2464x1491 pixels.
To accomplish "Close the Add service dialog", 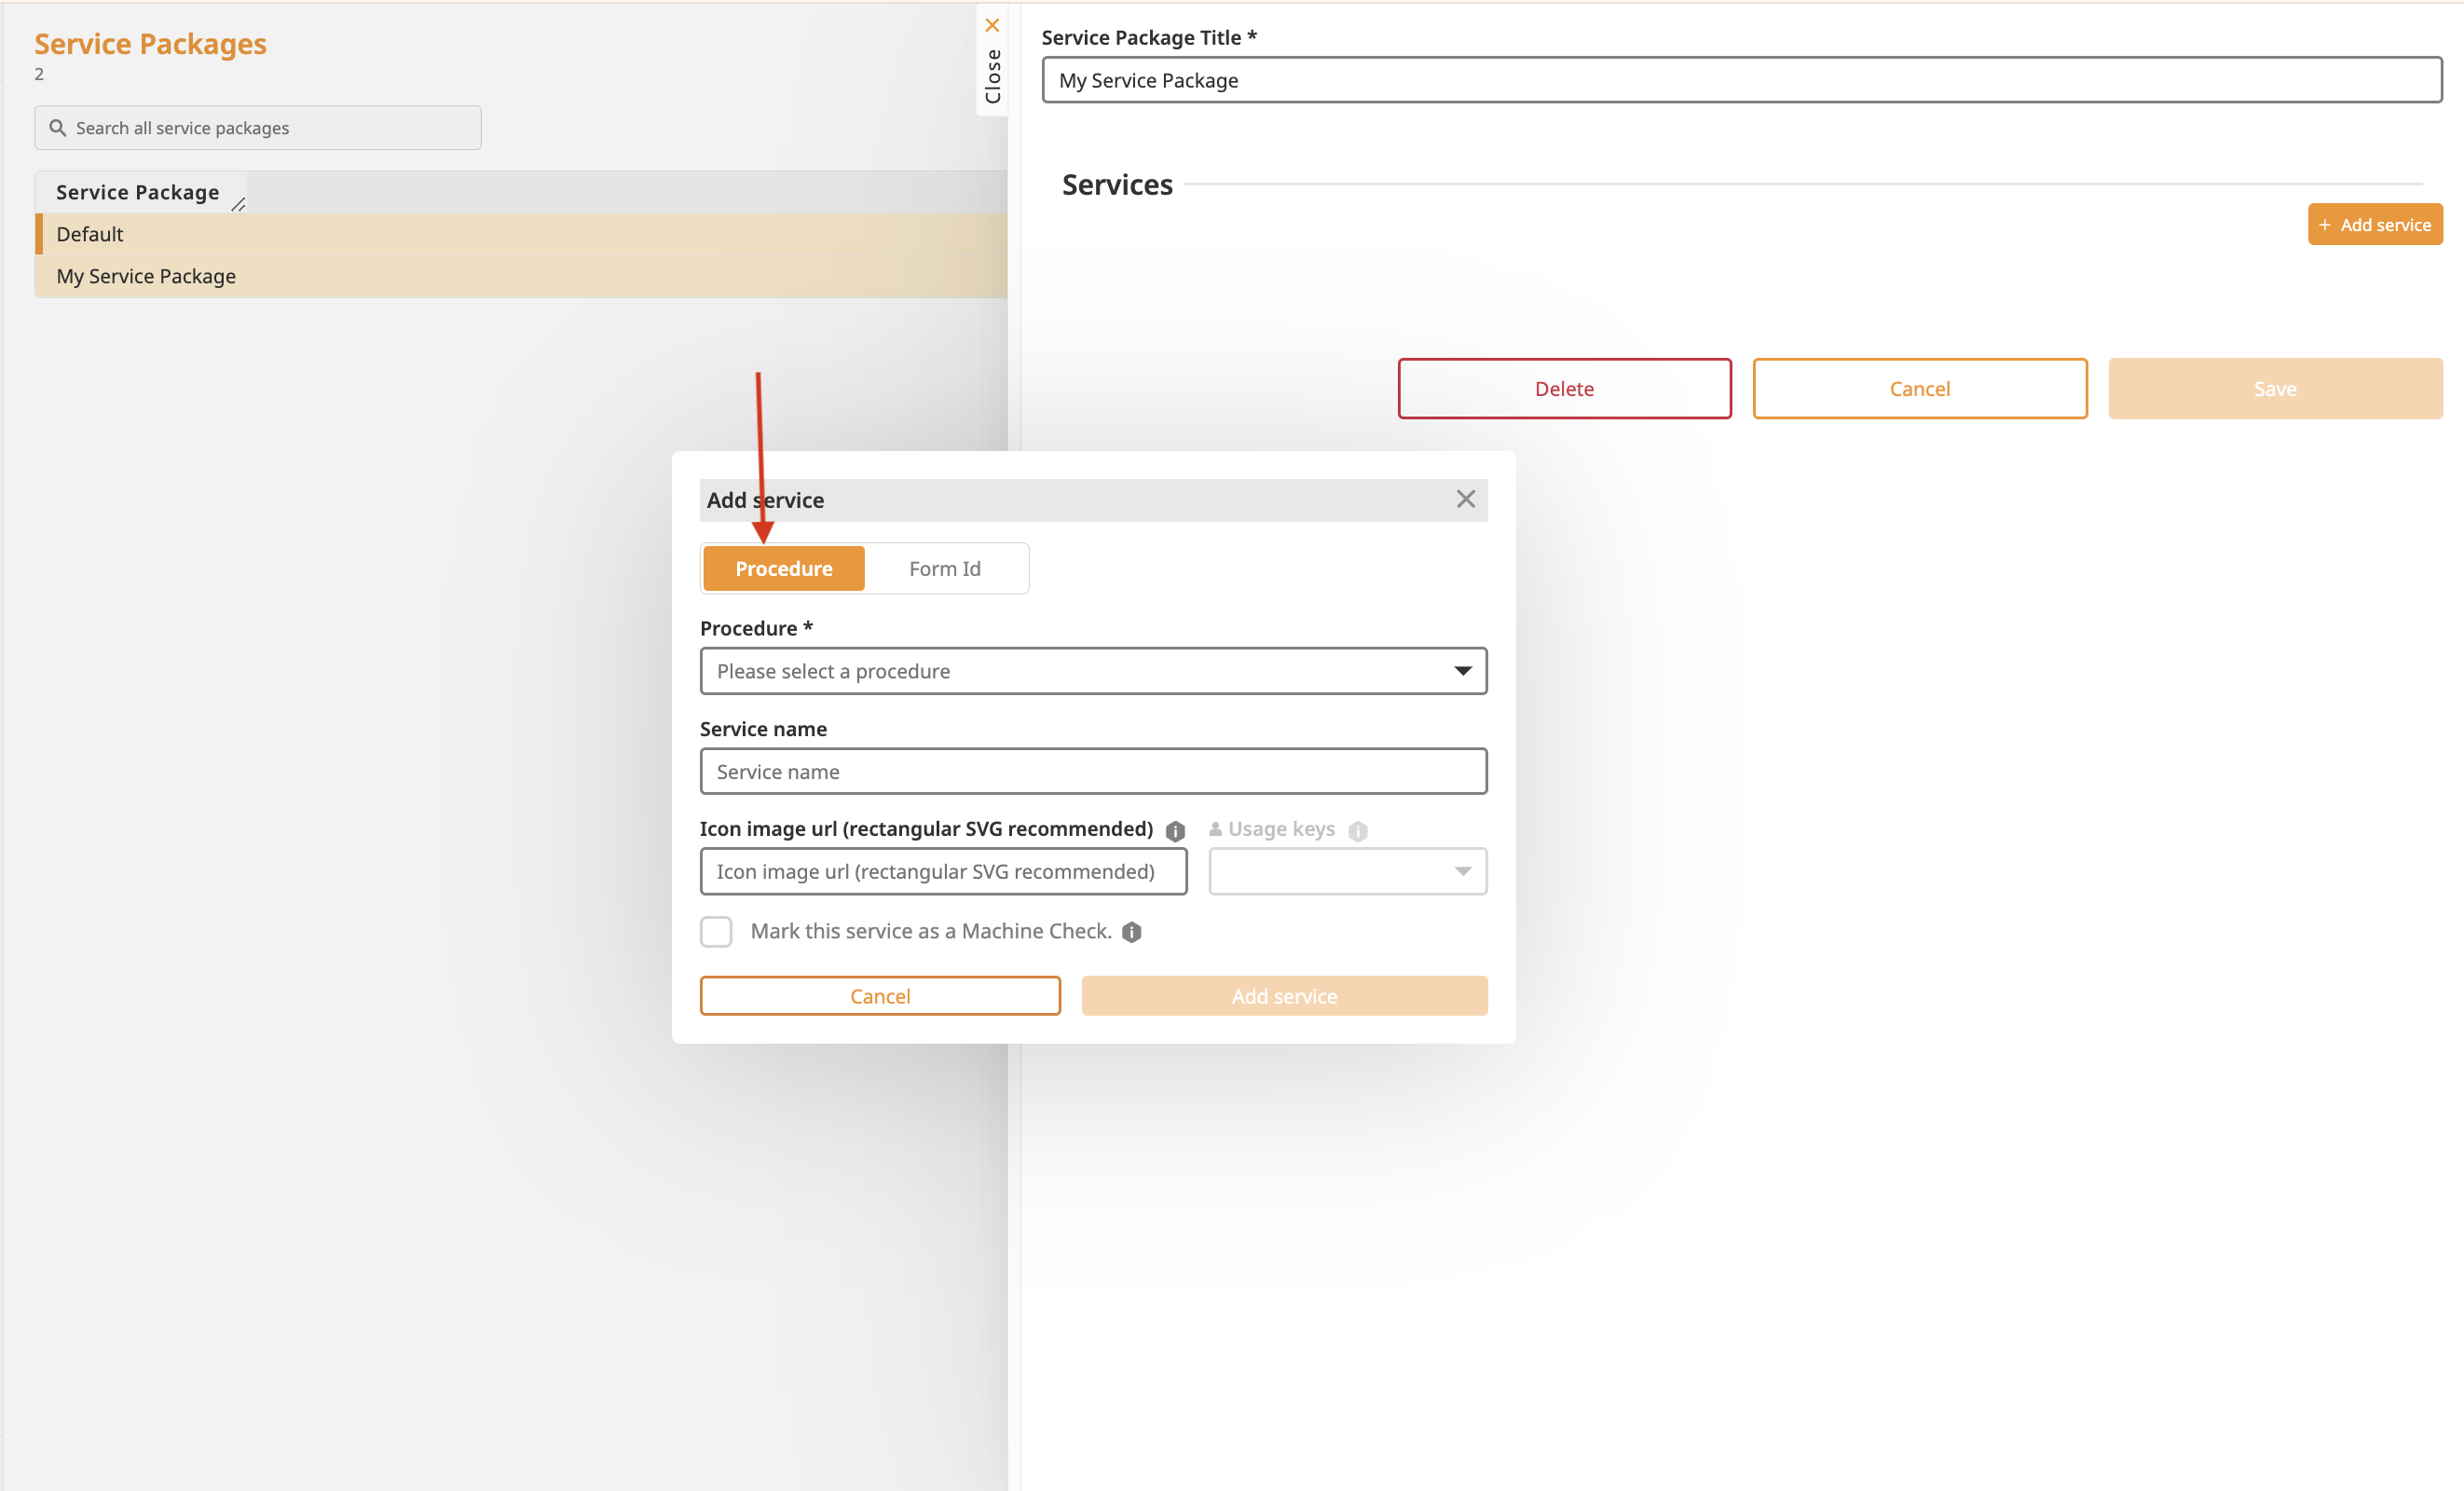I will click(x=1465, y=499).
